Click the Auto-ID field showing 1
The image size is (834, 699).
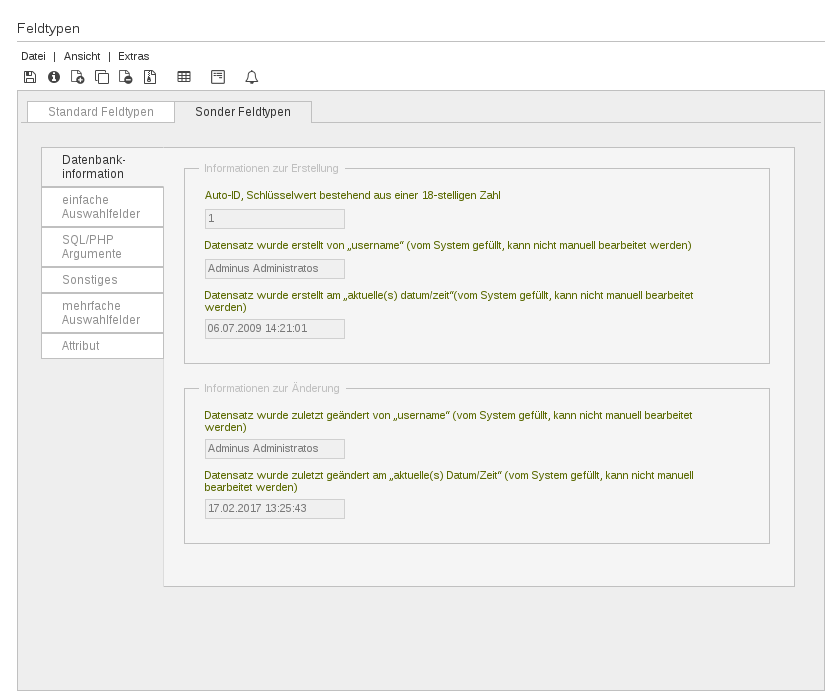point(274,219)
